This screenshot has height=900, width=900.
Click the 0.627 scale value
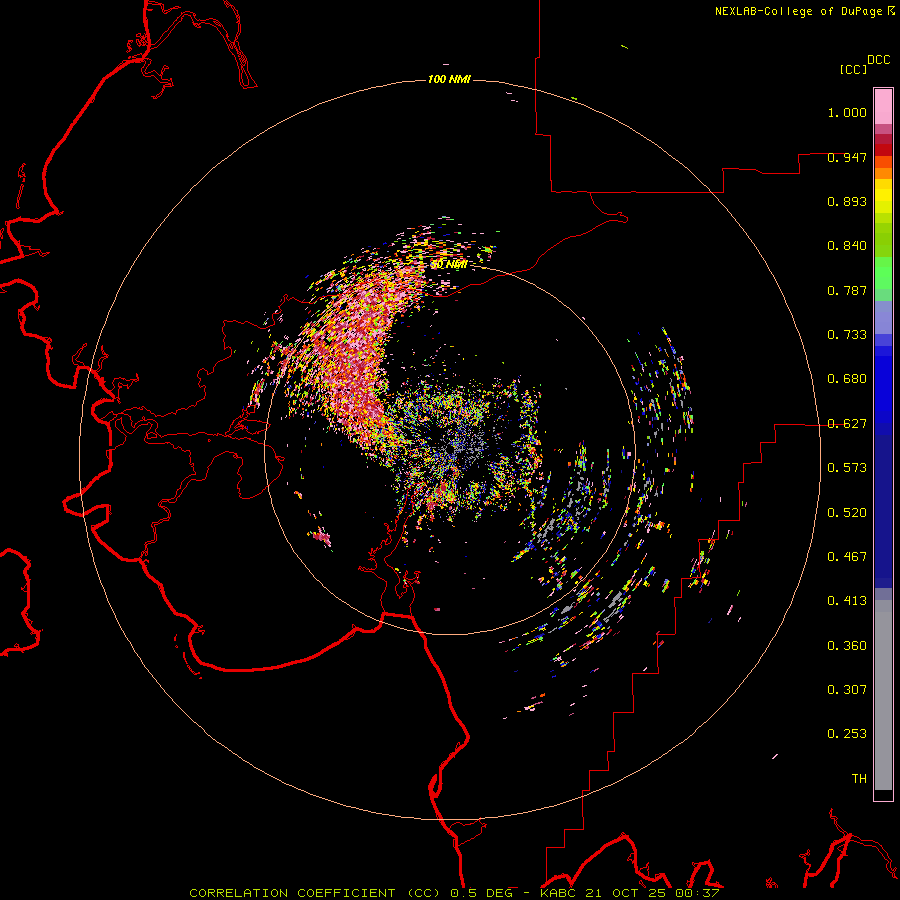click(847, 424)
